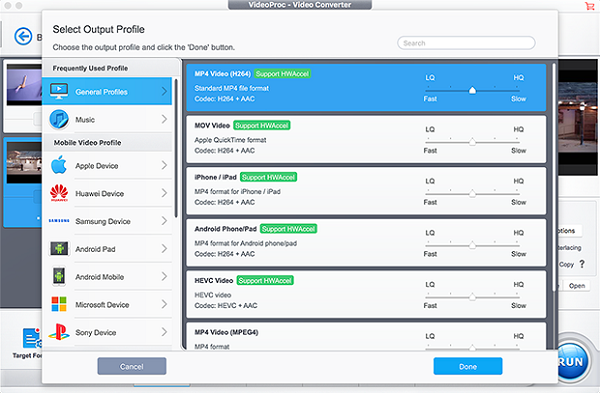Select MP4 Video (H264) profile title

[x=222, y=74]
